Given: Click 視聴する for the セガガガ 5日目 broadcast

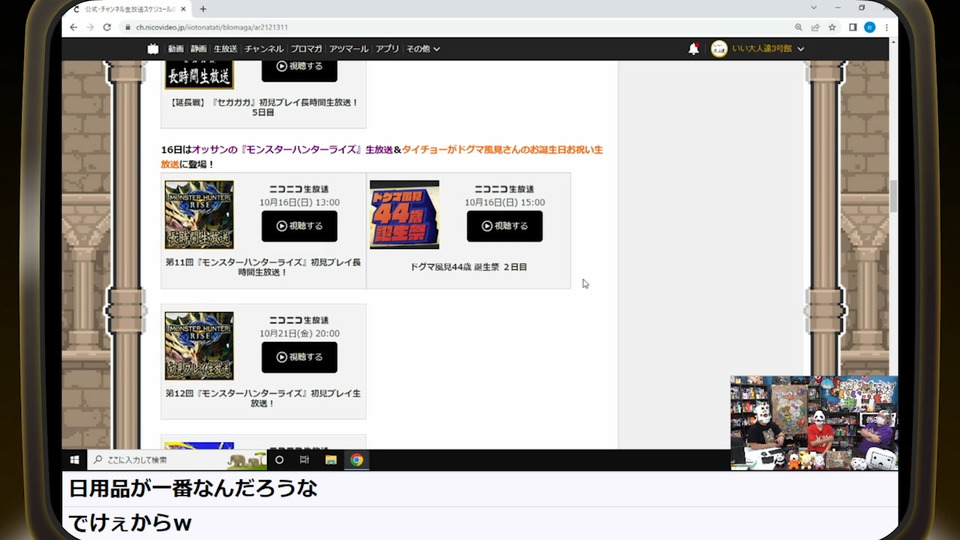Looking at the screenshot, I should coord(299,69).
